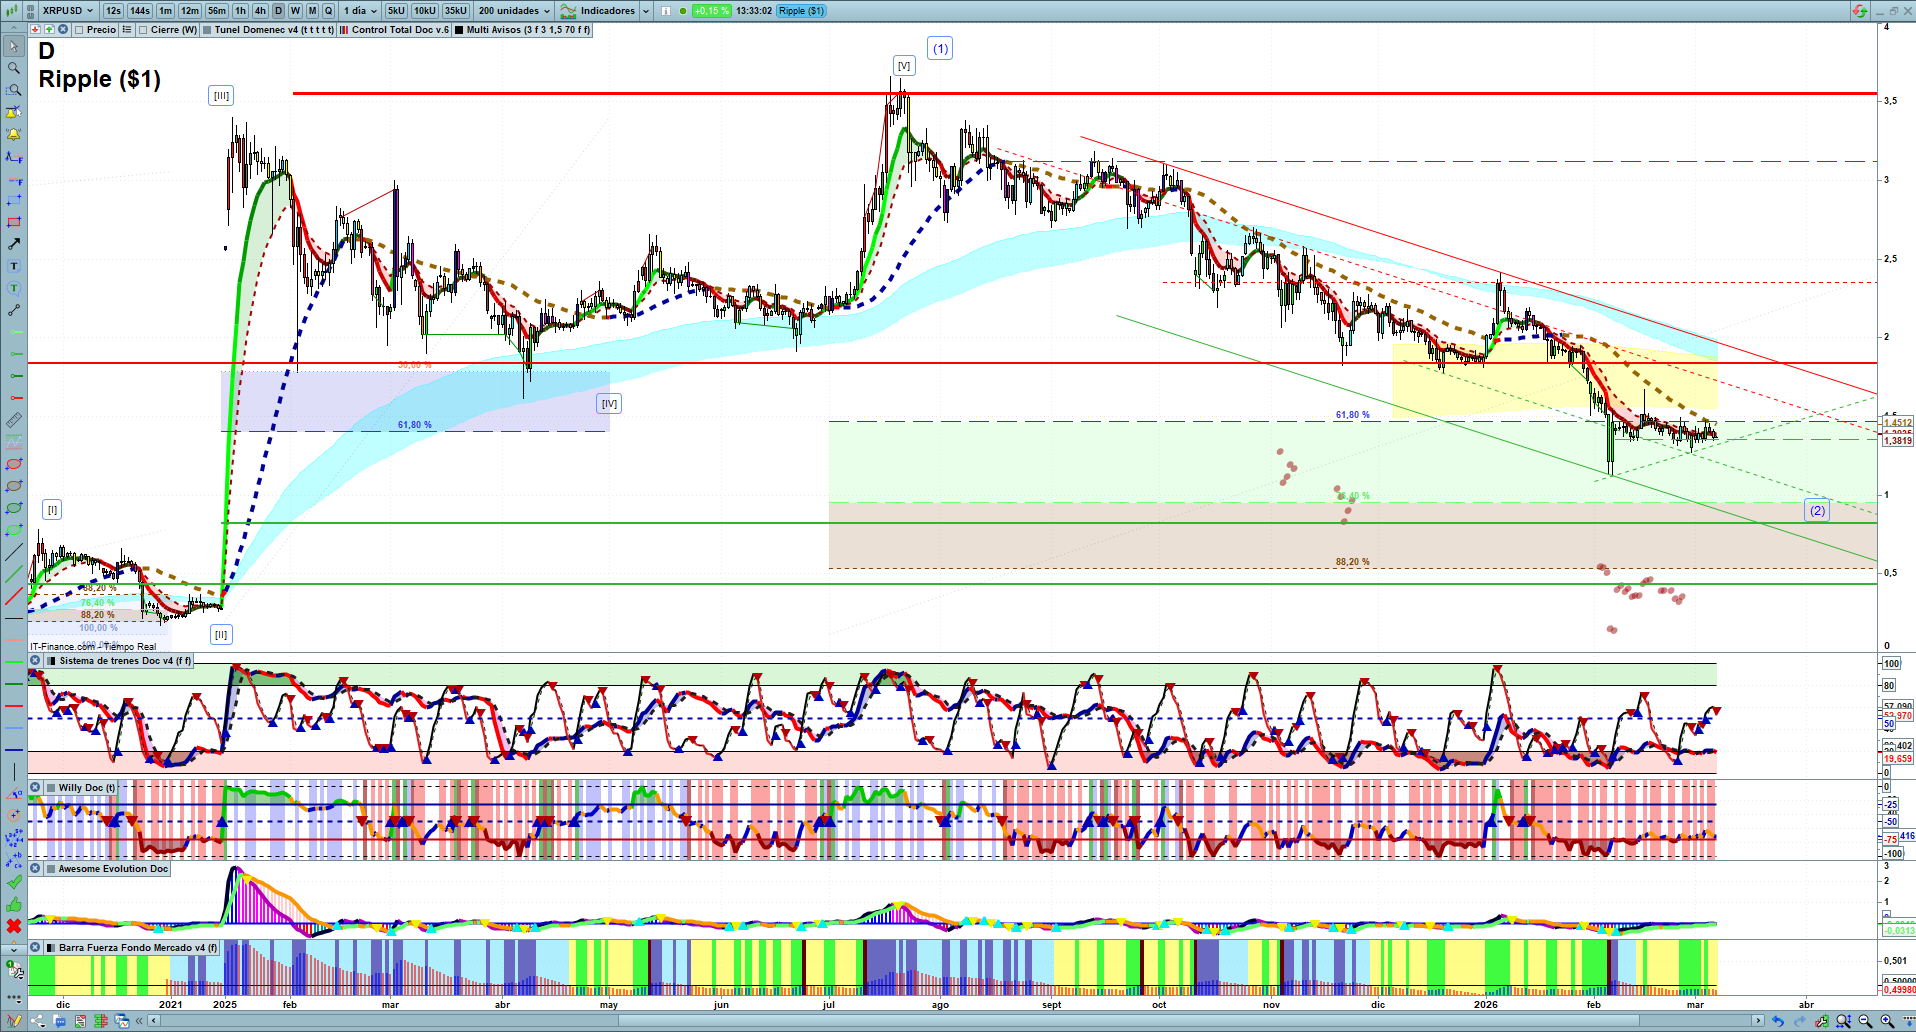This screenshot has height=1032, width=1916.
Task: Toggle the Cierre (W) checkbox
Action: tap(144, 30)
